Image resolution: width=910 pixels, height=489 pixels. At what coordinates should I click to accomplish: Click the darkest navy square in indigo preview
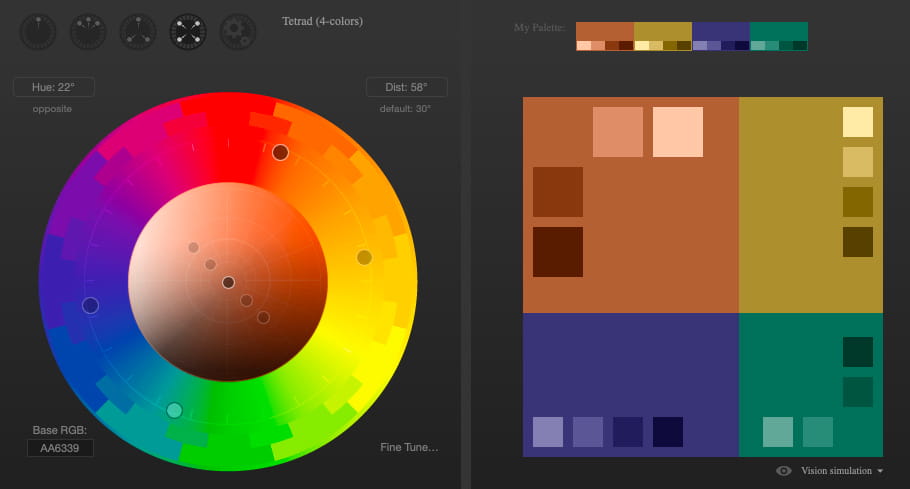point(668,432)
